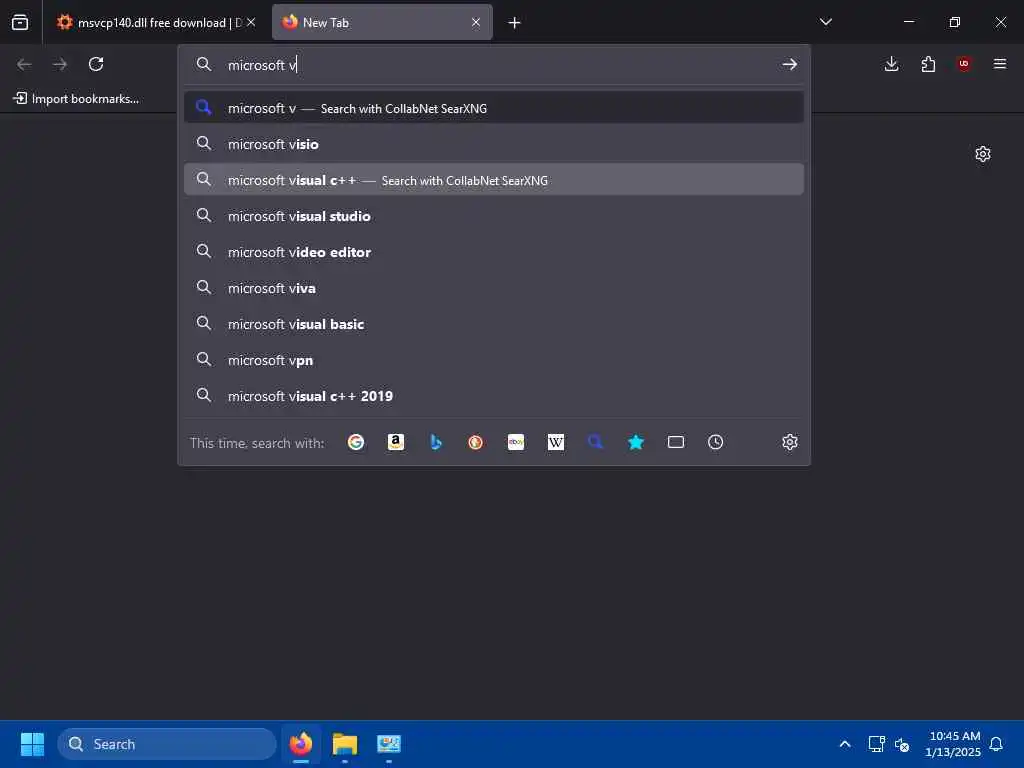Click the Windows taskbar Search box
The height and width of the screenshot is (768, 1024).
pyautogui.click(x=167, y=744)
